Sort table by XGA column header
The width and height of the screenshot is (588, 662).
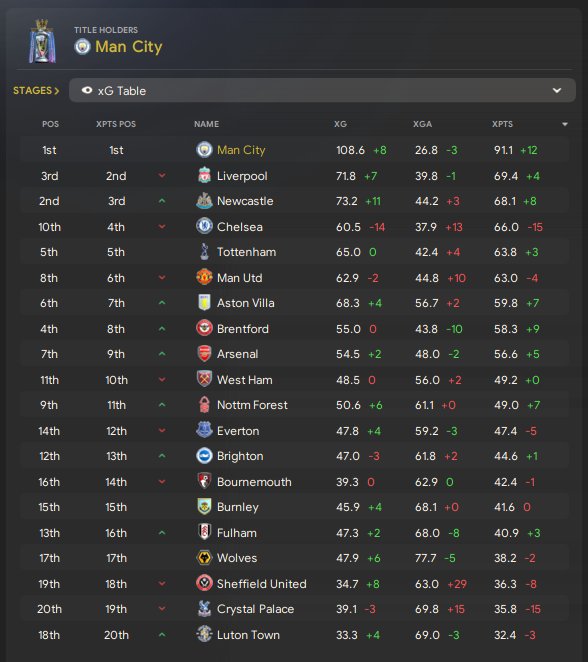coord(422,124)
